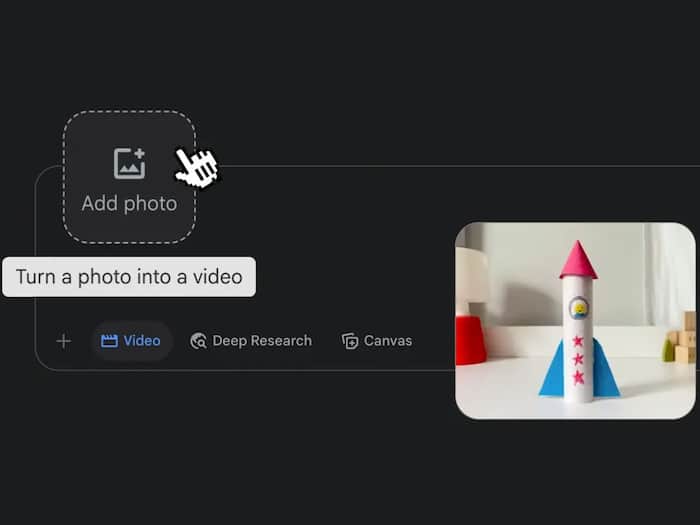The height and width of the screenshot is (525, 700).
Task: Toggle the Video mode chip label
Action: click(x=142, y=341)
